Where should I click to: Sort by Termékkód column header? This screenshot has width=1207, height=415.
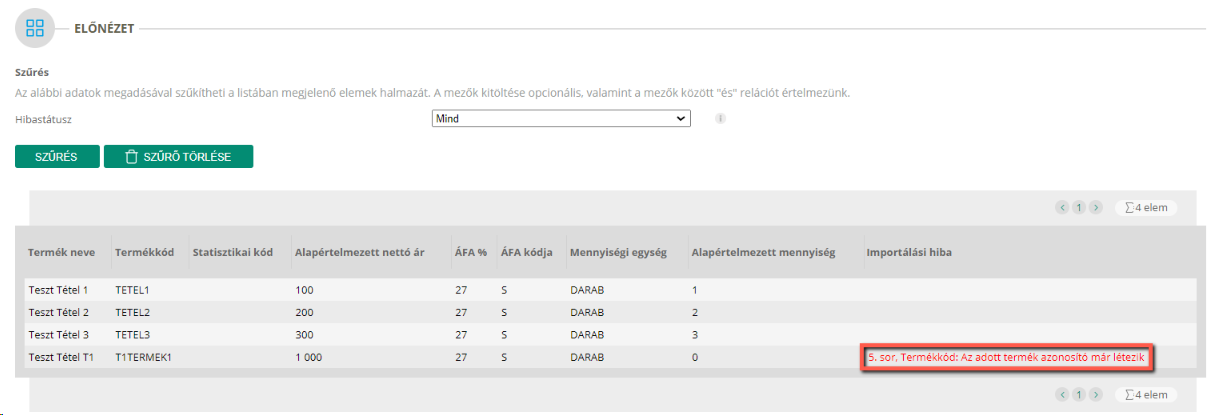[145, 252]
